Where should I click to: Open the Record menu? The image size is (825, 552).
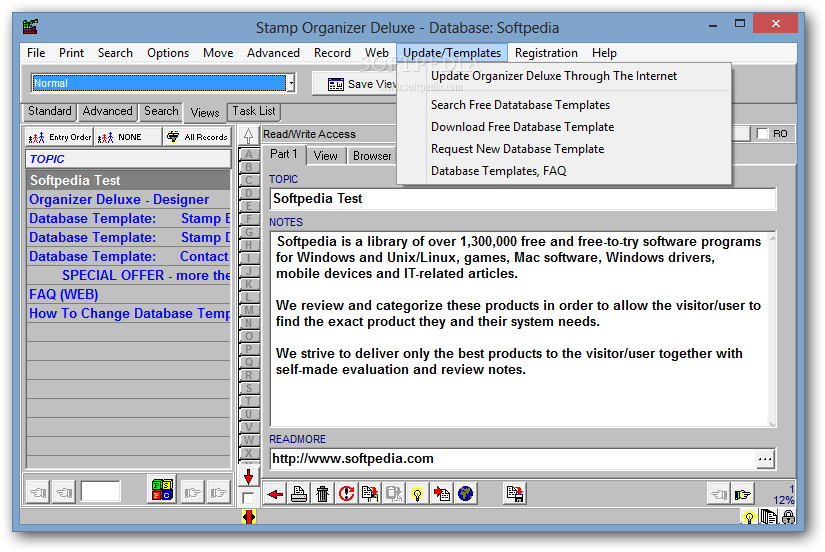pyautogui.click(x=332, y=53)
